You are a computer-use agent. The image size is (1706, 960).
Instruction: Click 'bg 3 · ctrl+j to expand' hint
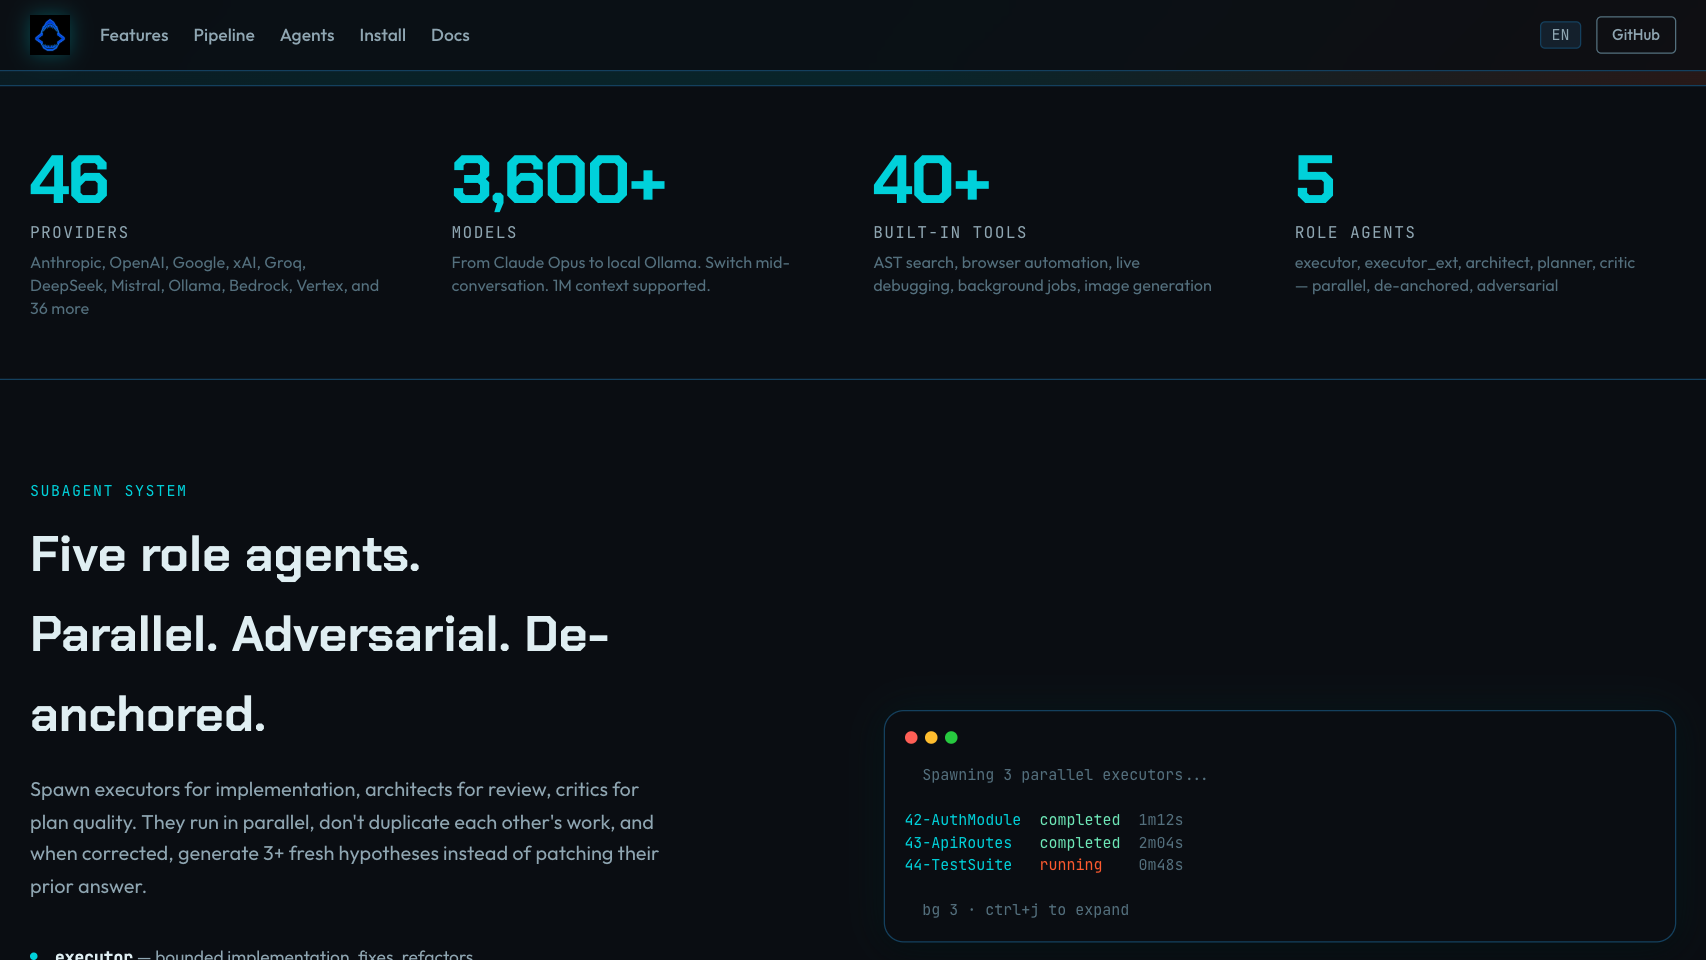(1025, 910)
